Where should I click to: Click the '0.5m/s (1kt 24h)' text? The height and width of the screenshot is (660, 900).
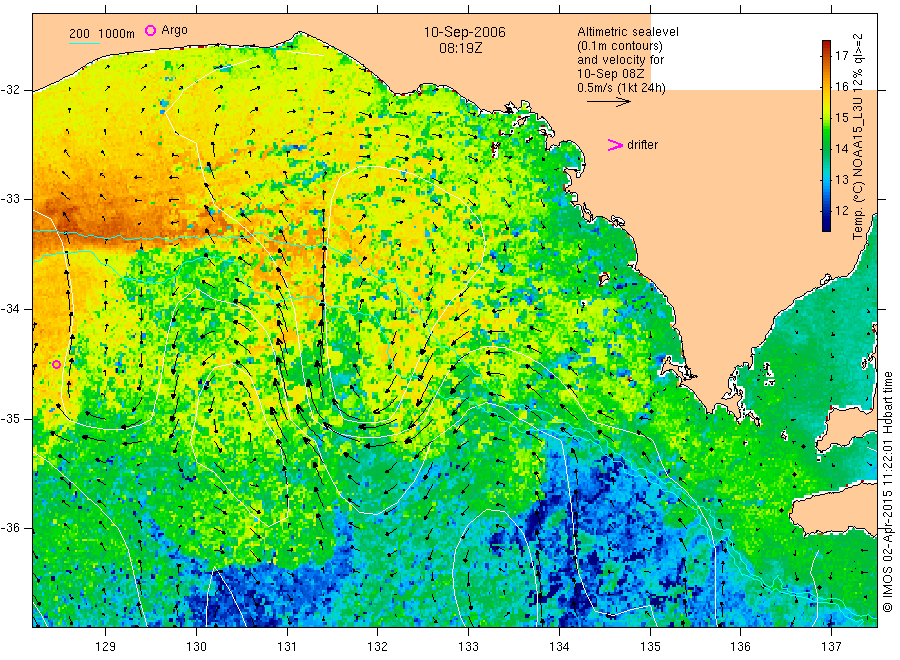click(621, 88)
